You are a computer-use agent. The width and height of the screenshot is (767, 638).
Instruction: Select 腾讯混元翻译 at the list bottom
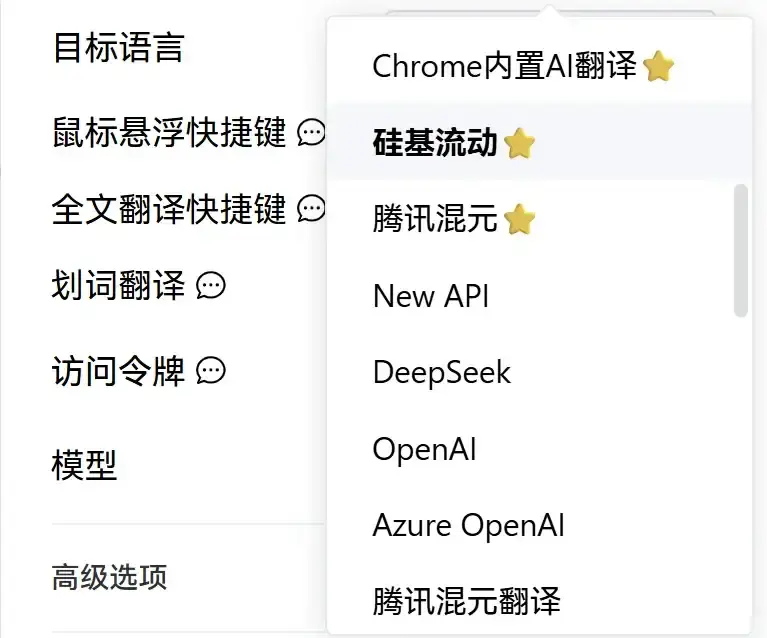531,601
